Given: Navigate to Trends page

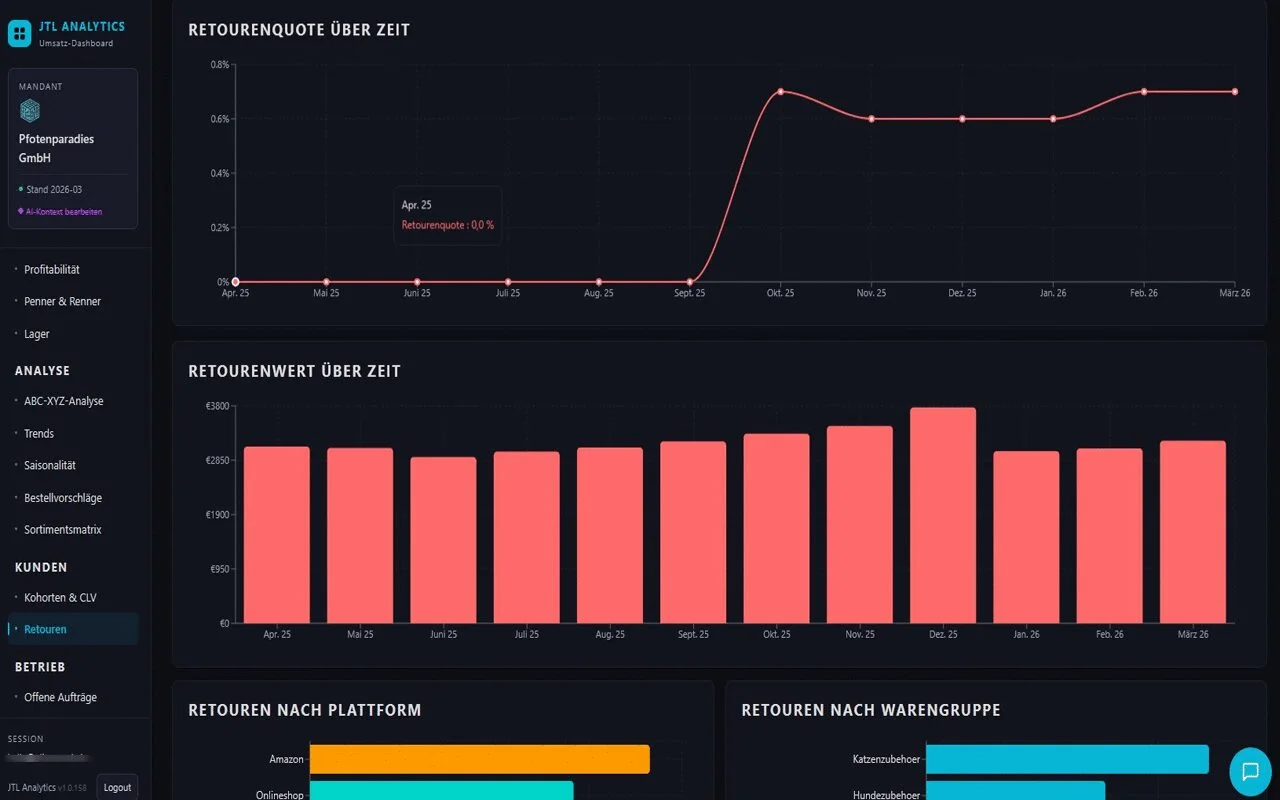Looking at the screenshot, I should 39,434.
